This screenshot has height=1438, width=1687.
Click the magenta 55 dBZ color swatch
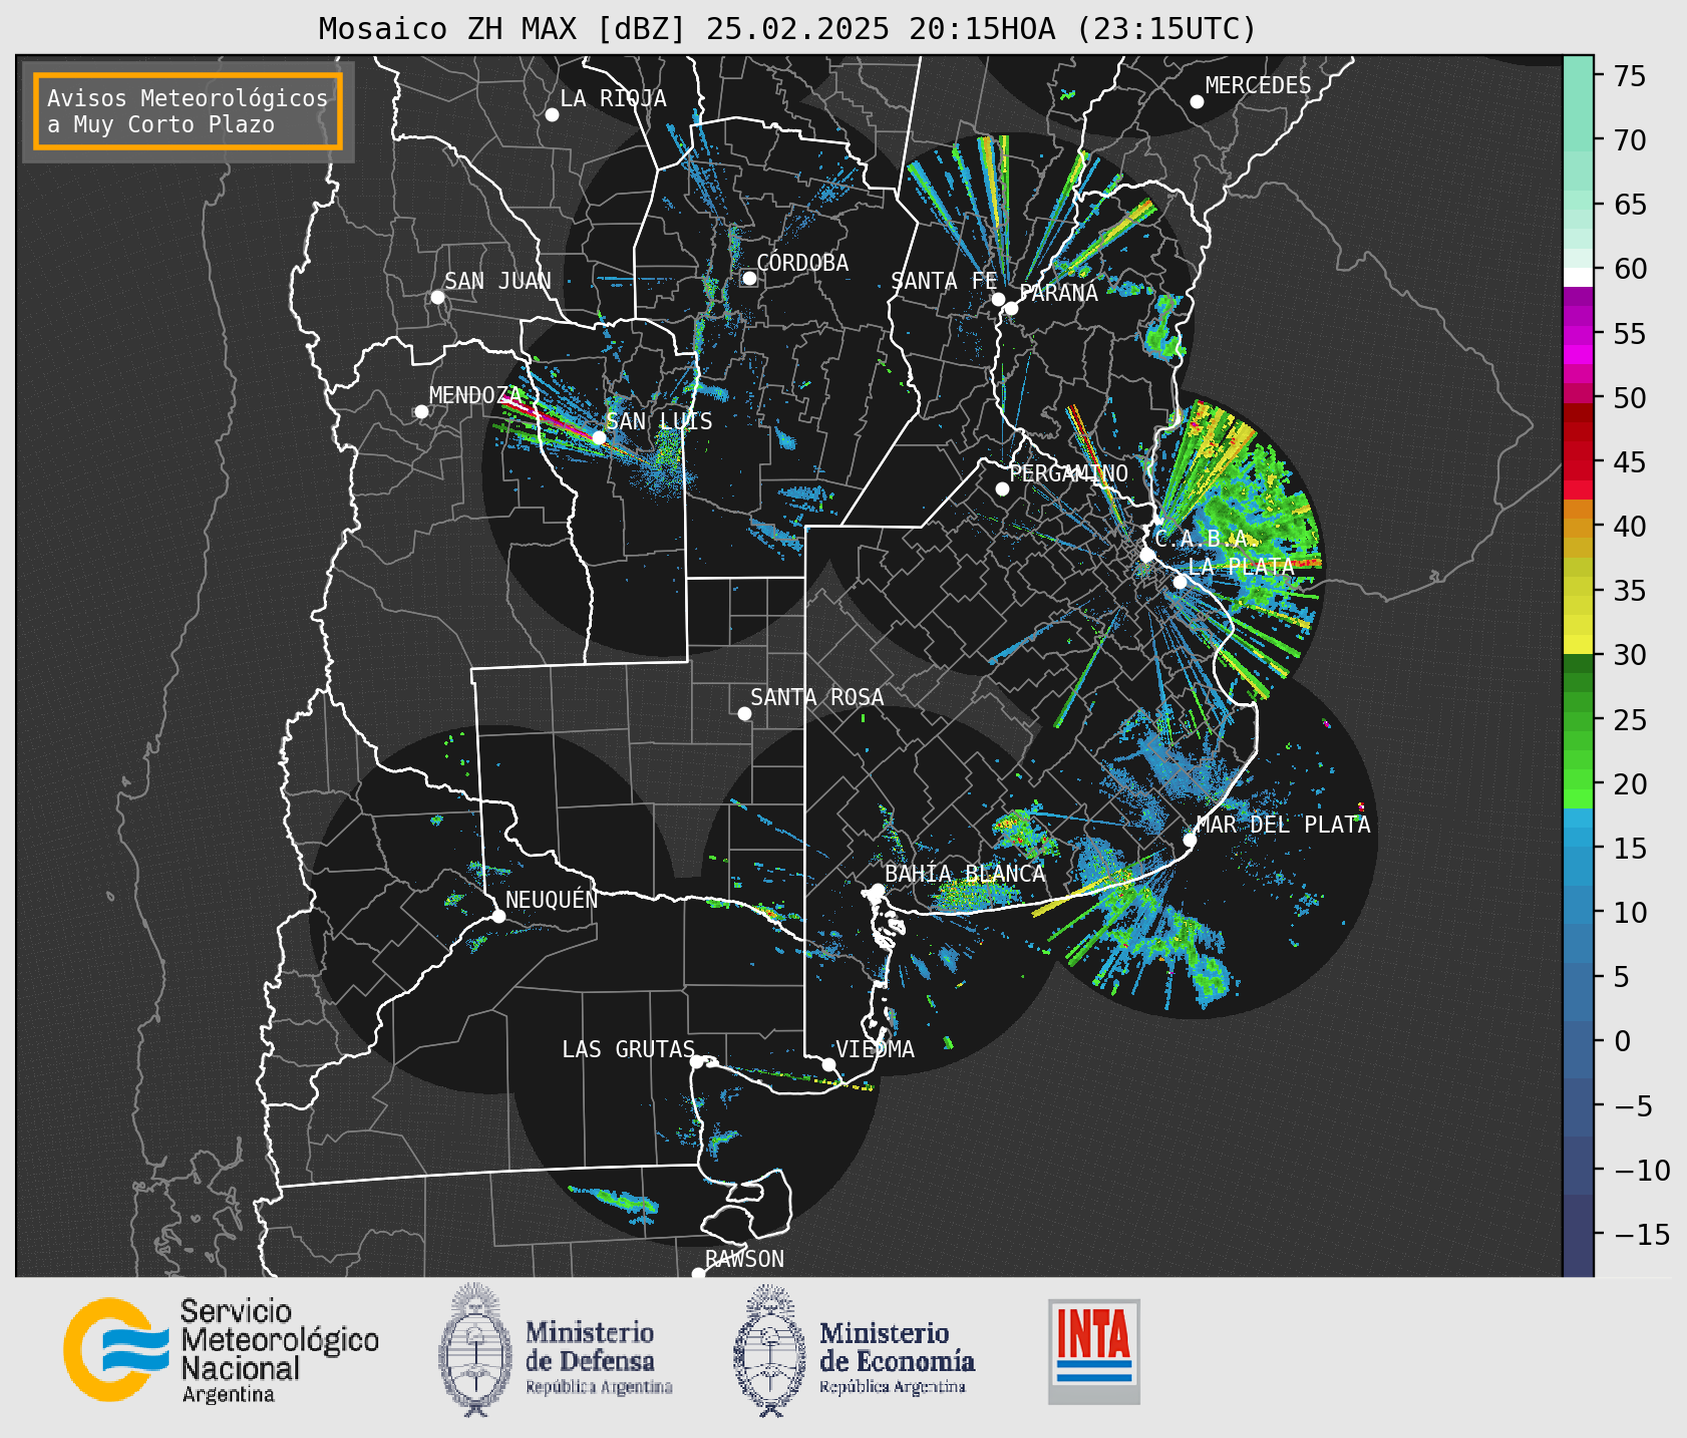[x=1578, y=334]
